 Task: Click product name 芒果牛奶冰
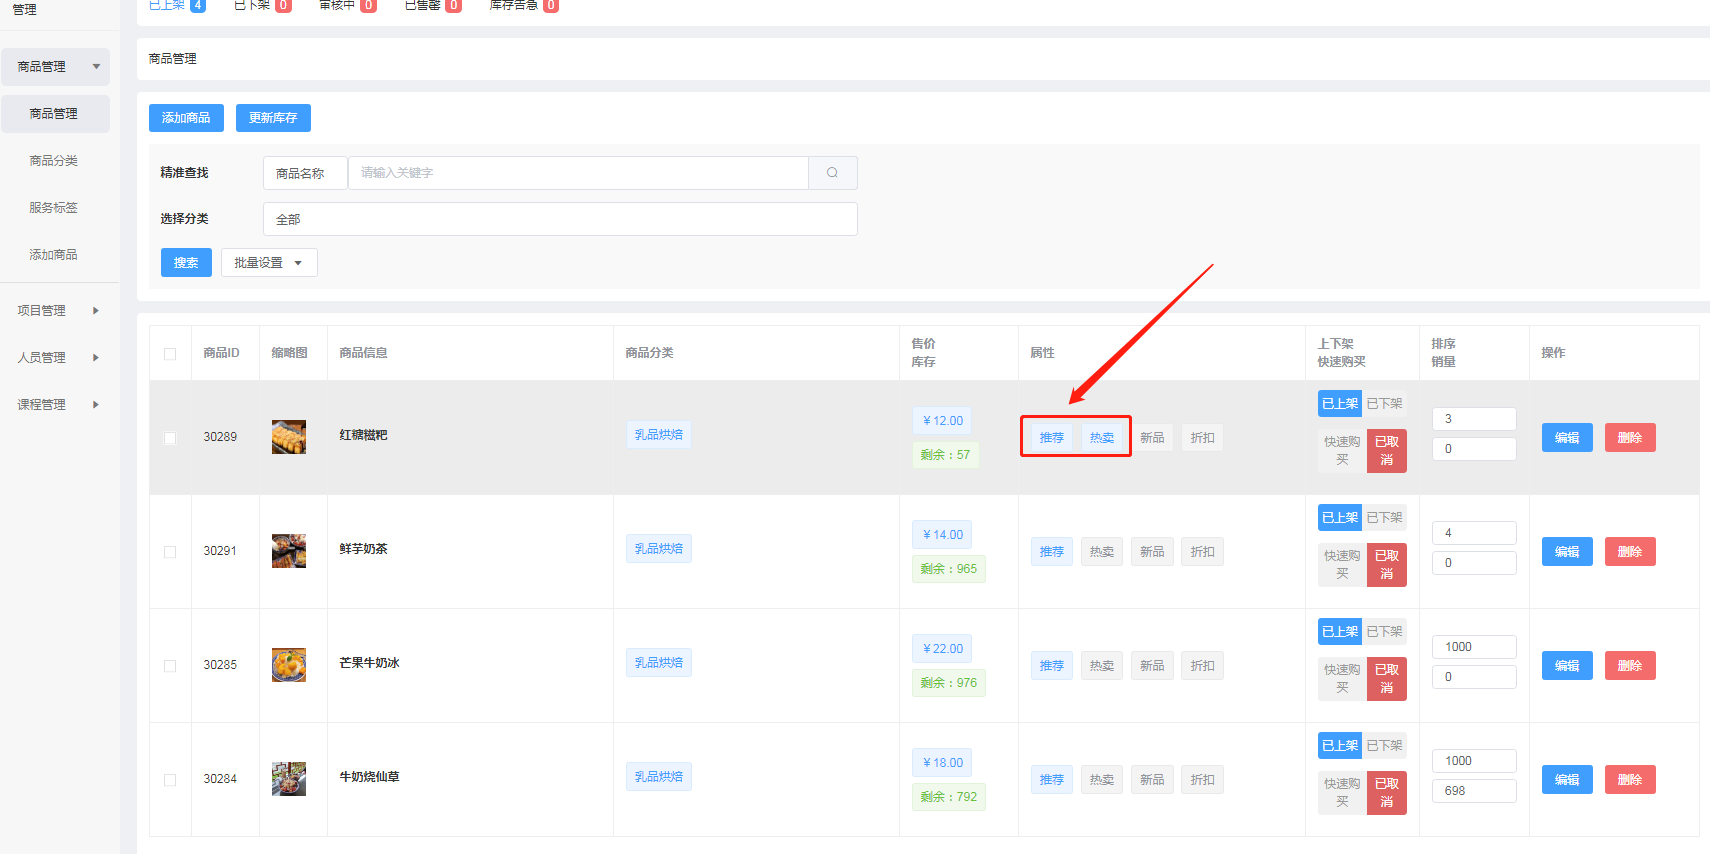pos(369,663)
